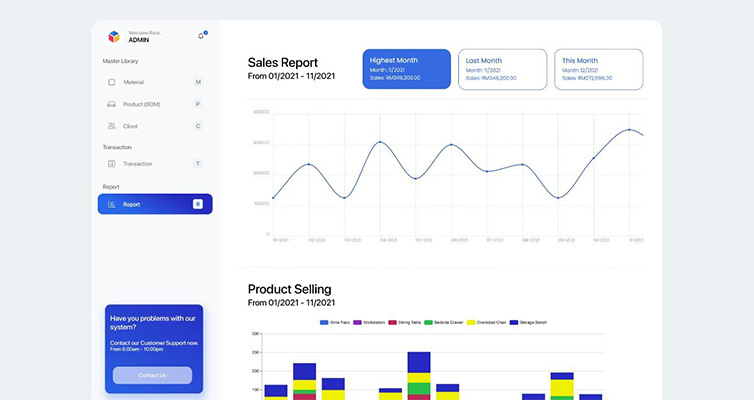Click the Report chart icon

click(112, 204)
